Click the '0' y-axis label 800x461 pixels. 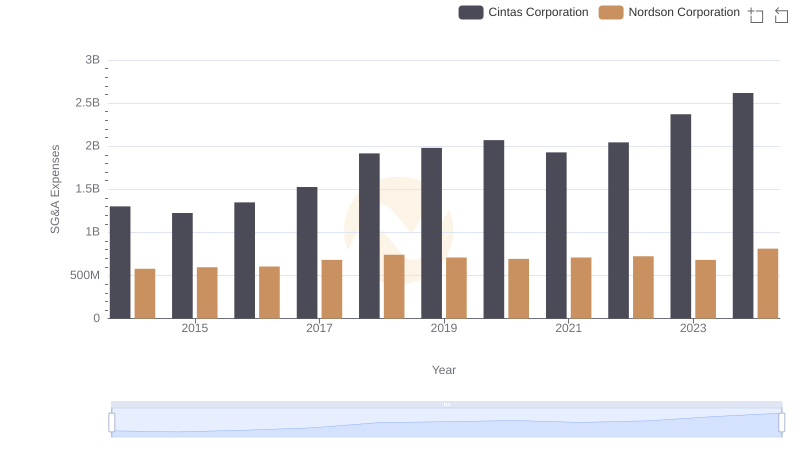click(96, 318)
